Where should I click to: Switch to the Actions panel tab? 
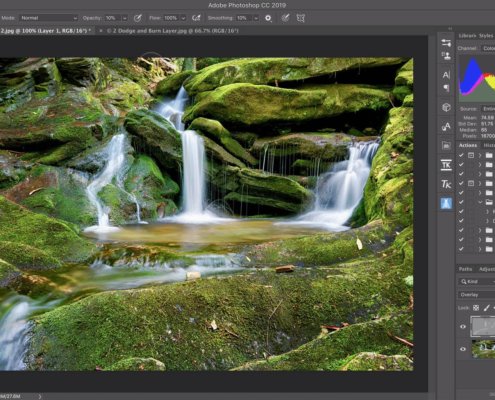tap(468, 145)
